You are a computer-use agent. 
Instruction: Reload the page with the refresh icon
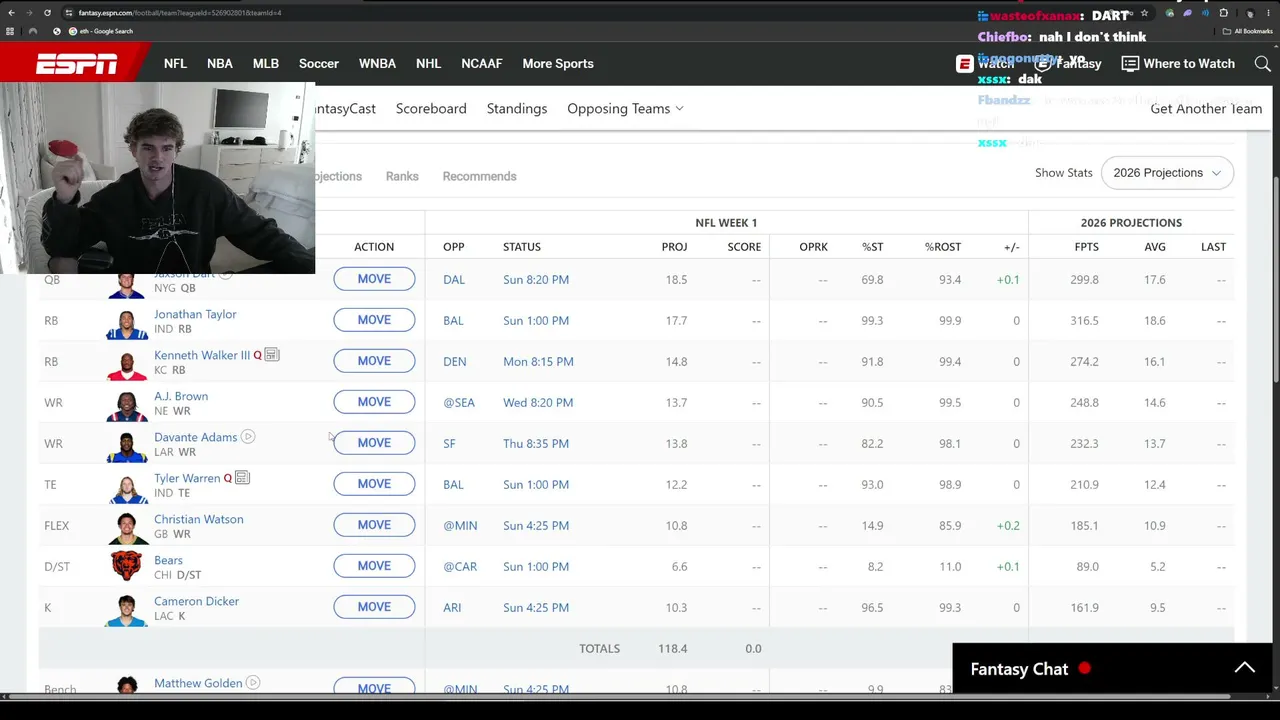click(48, 13)
